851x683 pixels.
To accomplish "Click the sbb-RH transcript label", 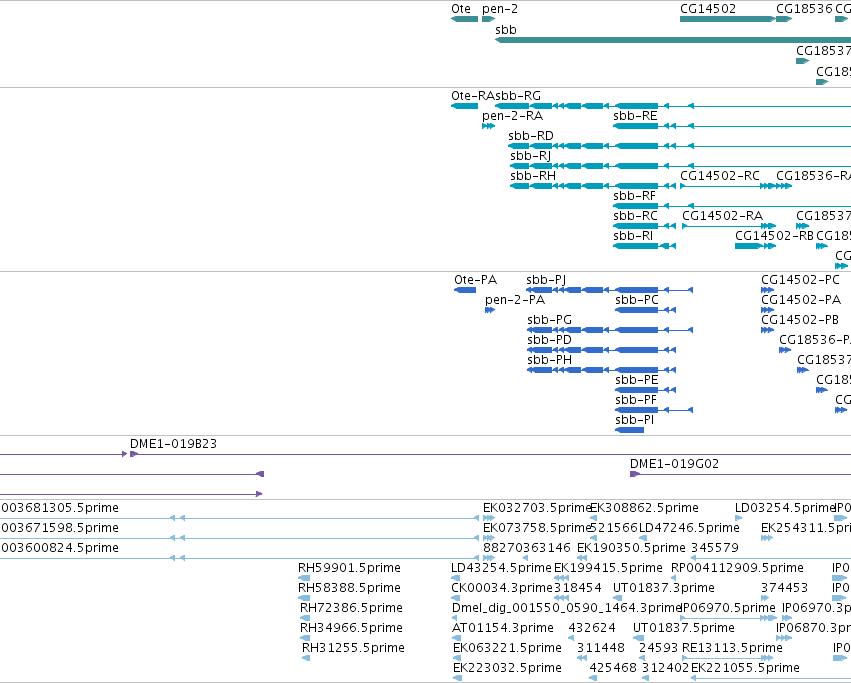I will 533,176.
